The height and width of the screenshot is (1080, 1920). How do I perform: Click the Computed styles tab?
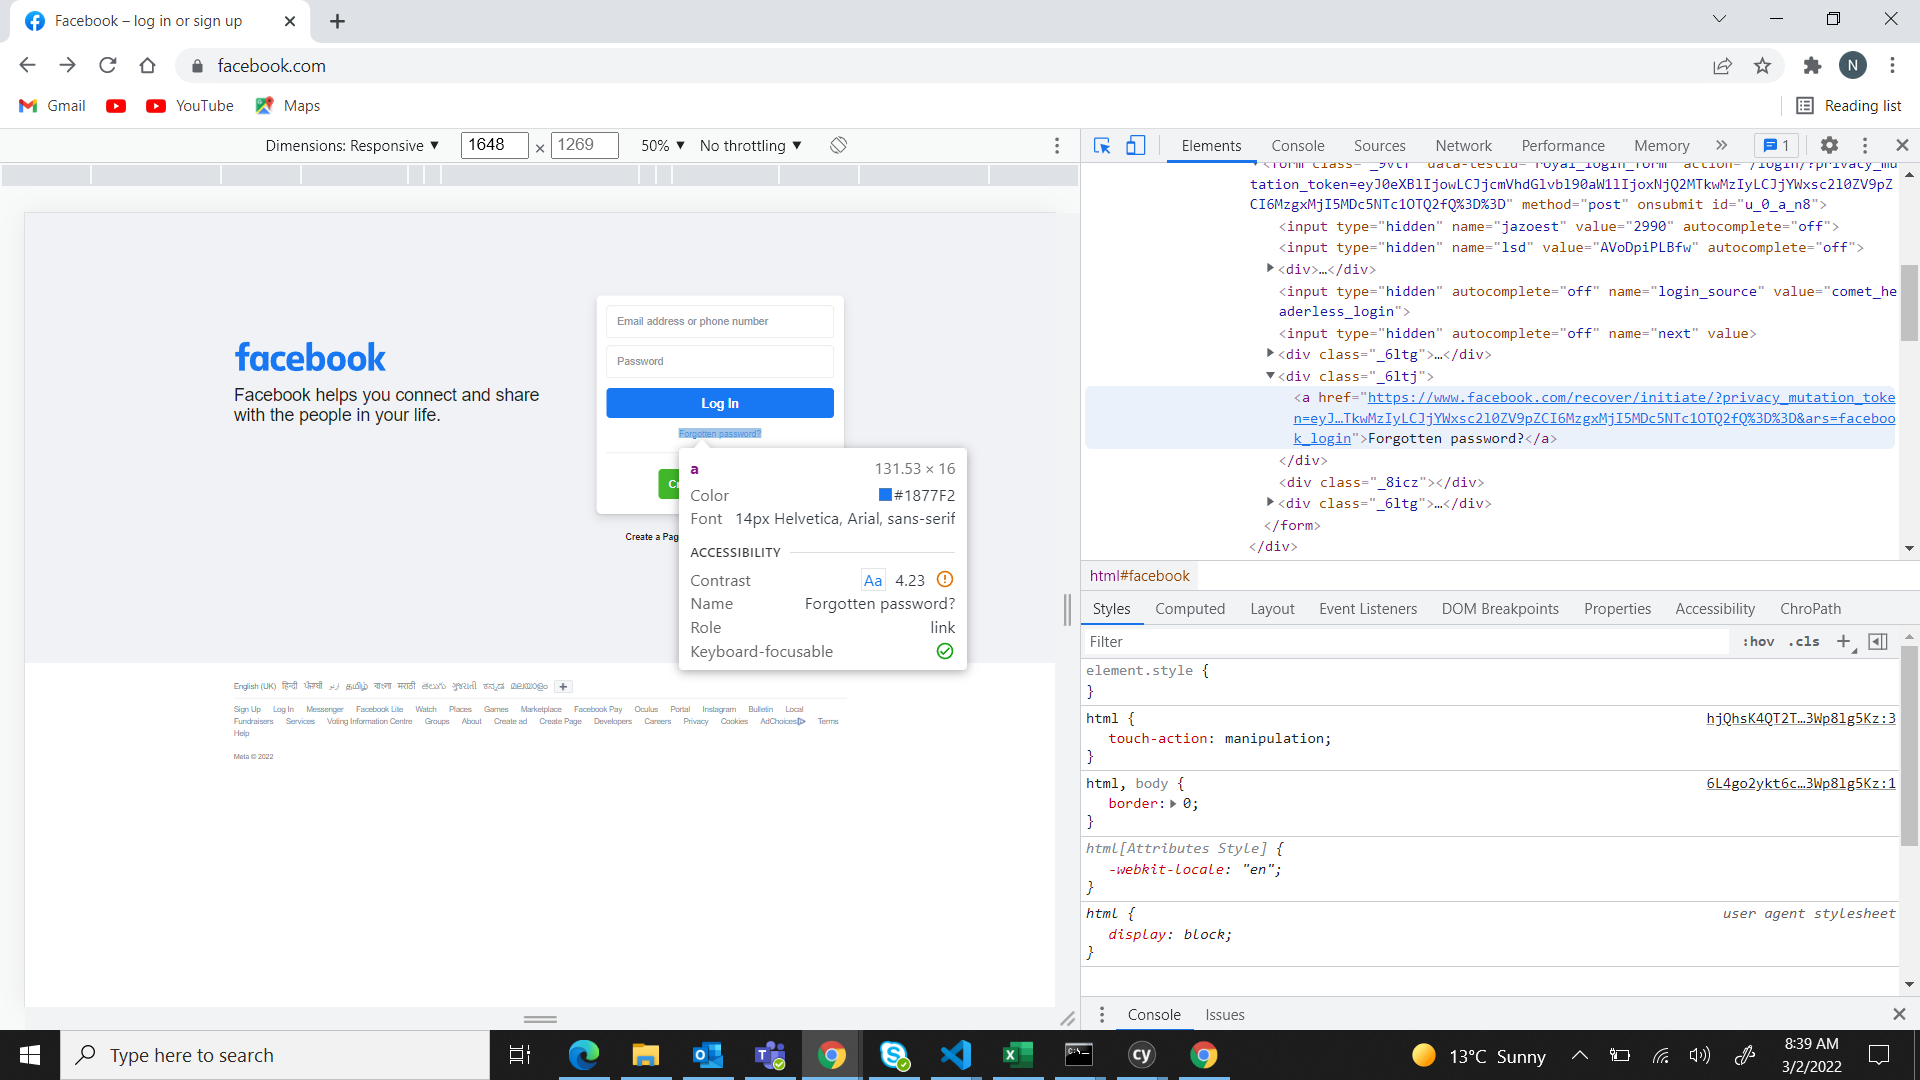(1189, 608)
